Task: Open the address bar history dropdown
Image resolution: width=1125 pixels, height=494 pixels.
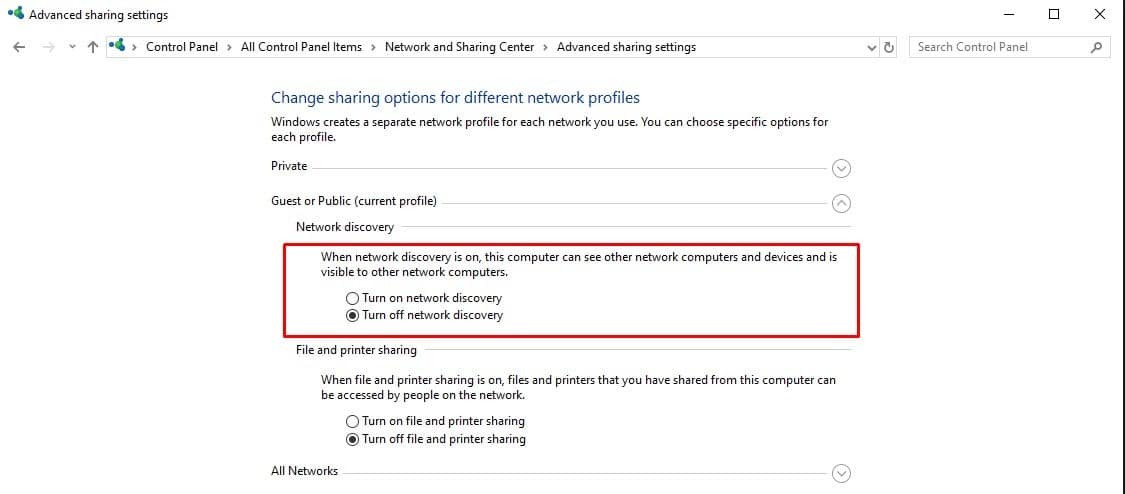Action: tap(871, 47)
